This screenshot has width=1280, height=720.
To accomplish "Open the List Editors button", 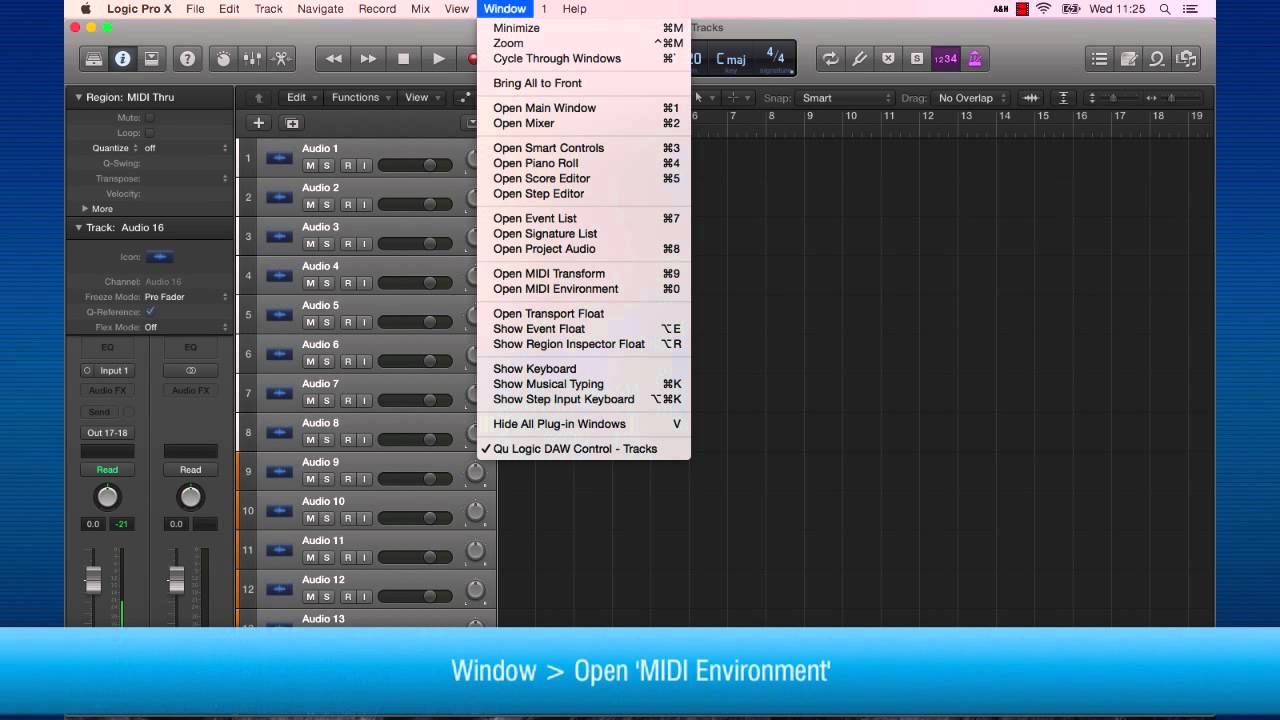I will point(1099,59).
